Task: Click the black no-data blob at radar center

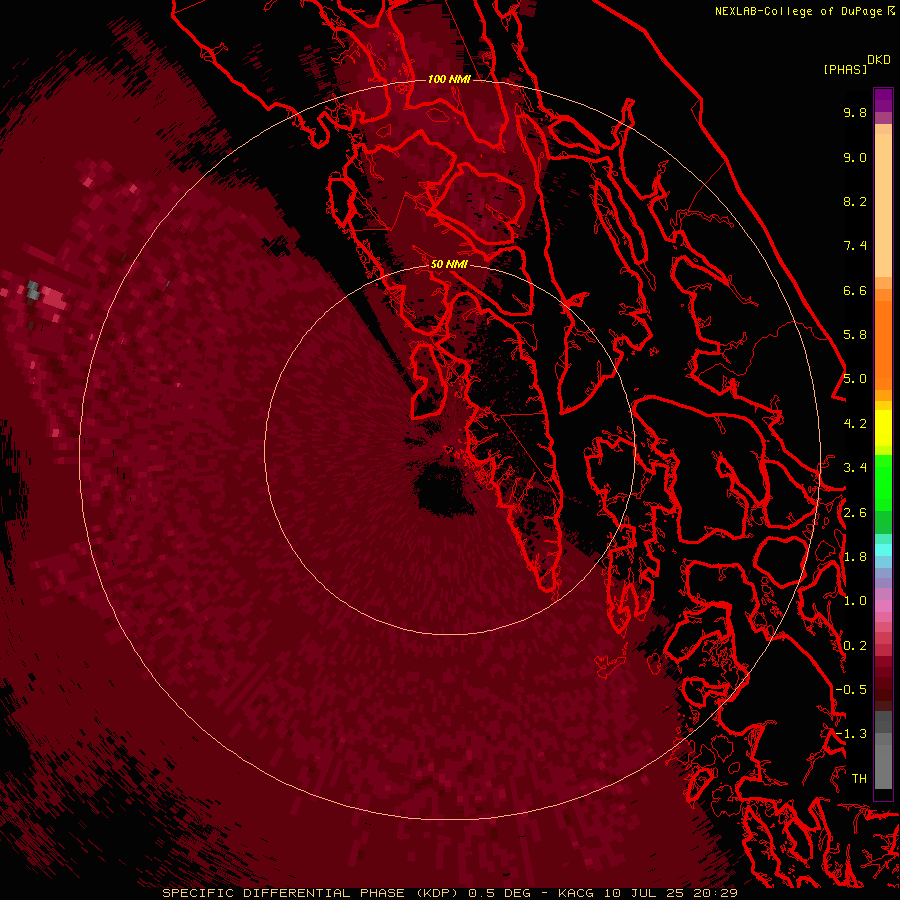Action: point(444,489)
